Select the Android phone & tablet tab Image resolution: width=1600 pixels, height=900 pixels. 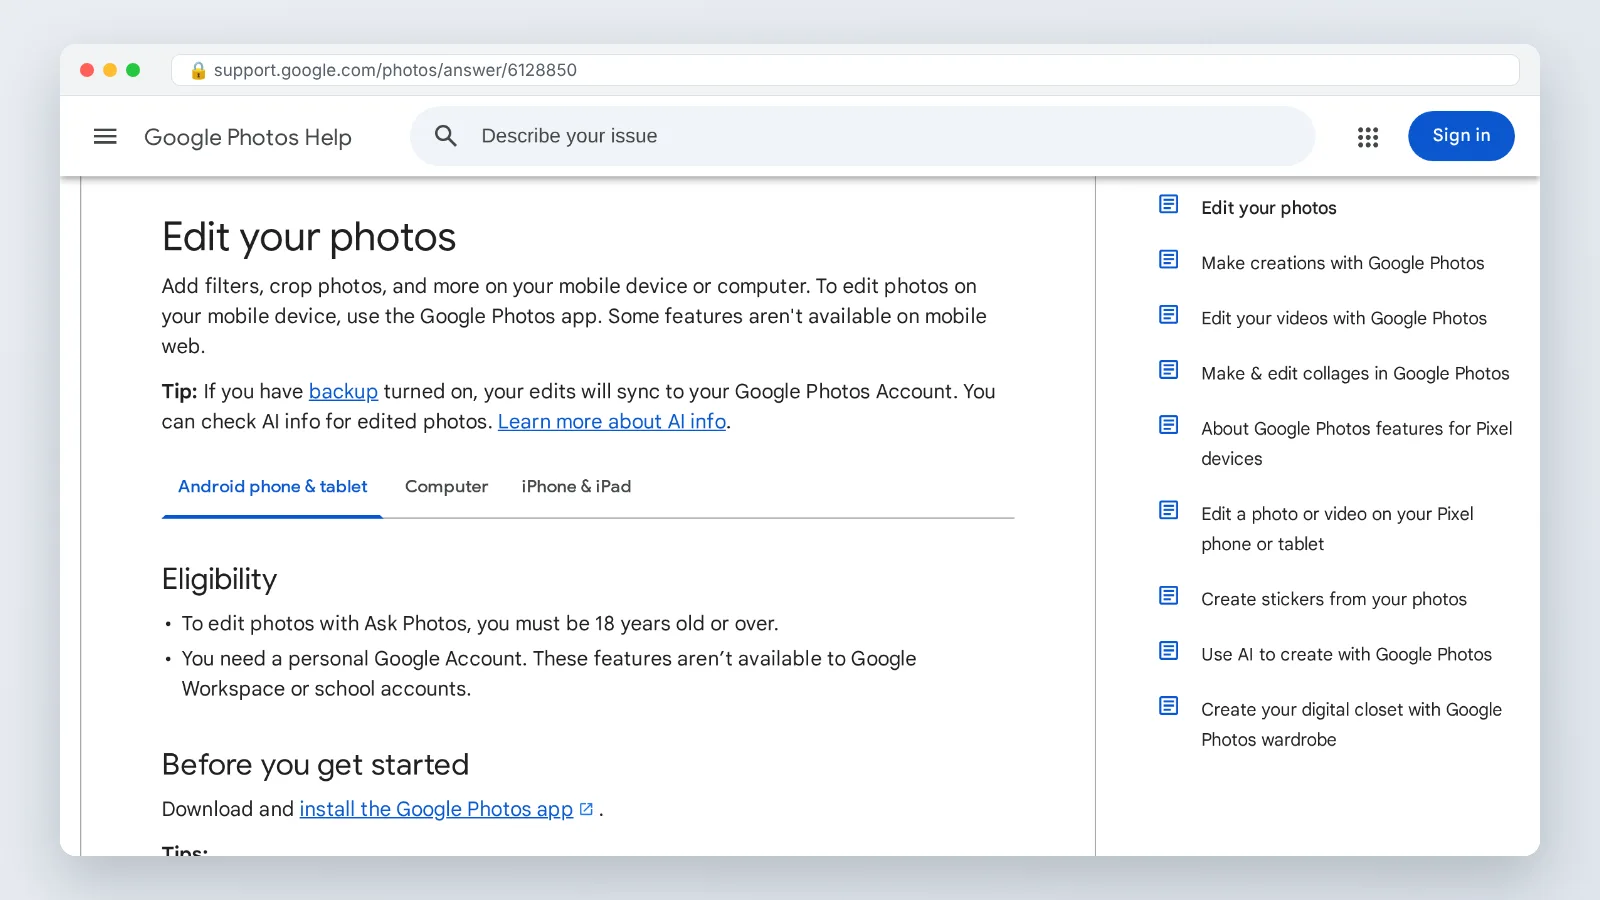pyautogui.click(x=272, y=487)
